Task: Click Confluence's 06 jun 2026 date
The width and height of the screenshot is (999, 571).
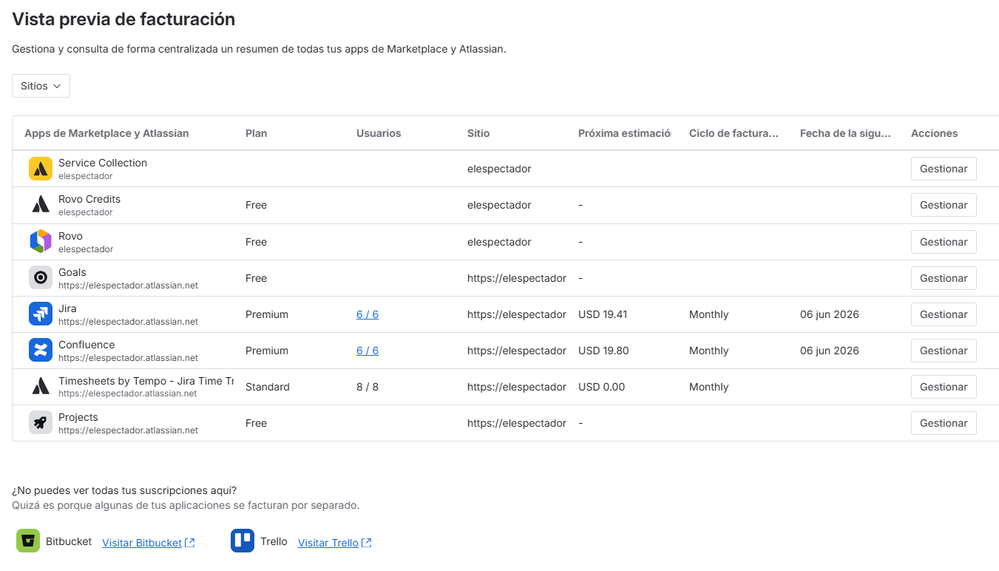Action: (830, 351)
